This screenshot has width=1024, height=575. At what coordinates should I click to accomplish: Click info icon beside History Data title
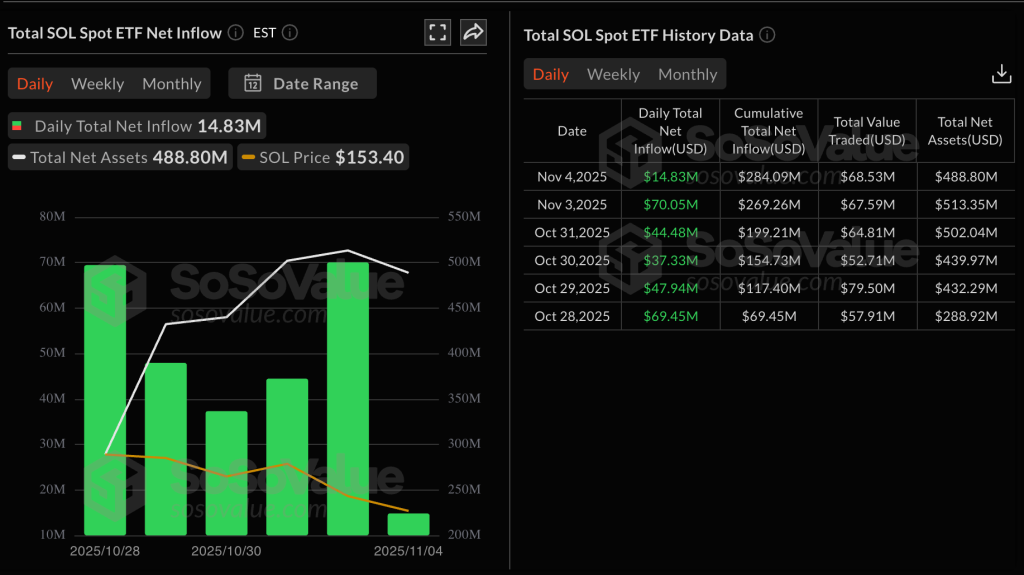coord(767,35)
